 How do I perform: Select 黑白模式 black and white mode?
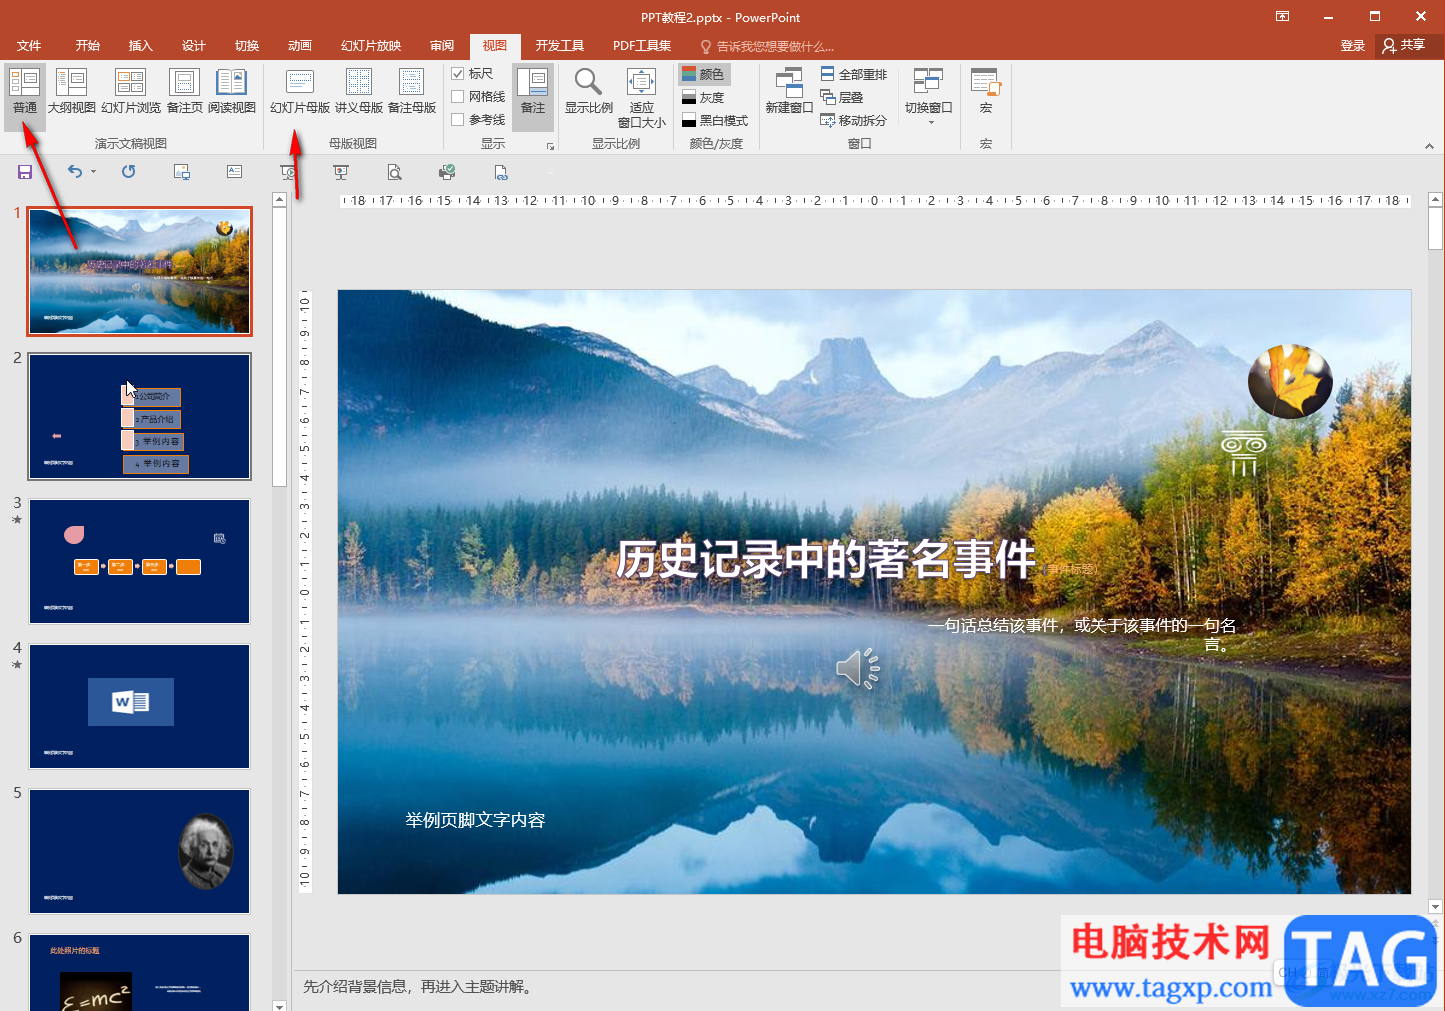[x=715, y=120]
